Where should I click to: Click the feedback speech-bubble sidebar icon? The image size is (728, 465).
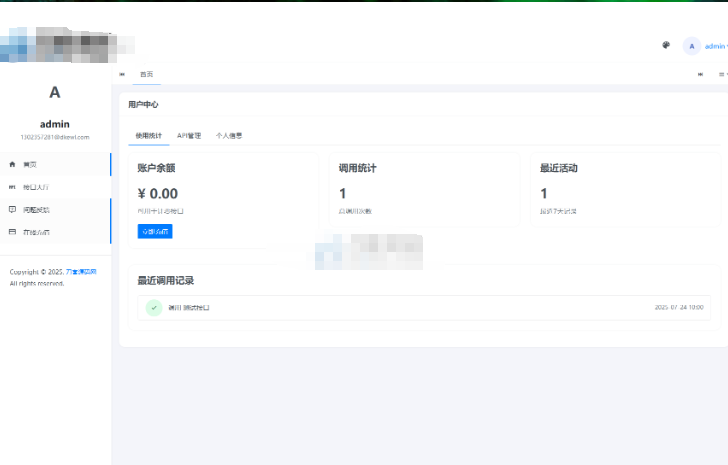[x=13, y=210]
